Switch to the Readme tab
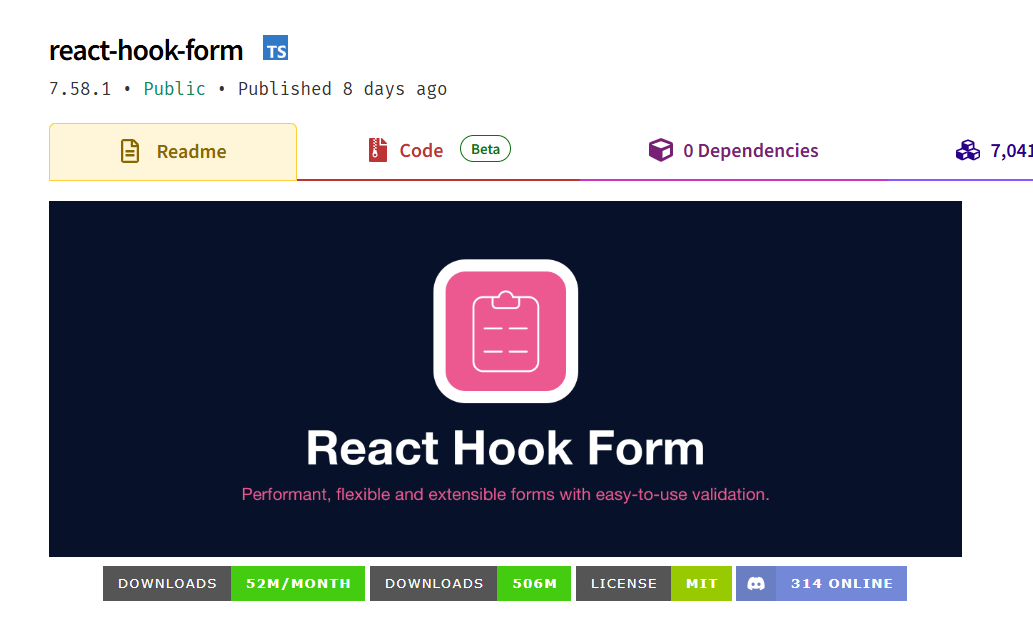The height and width of the screenshot is (638, 1033). (172, 149)
